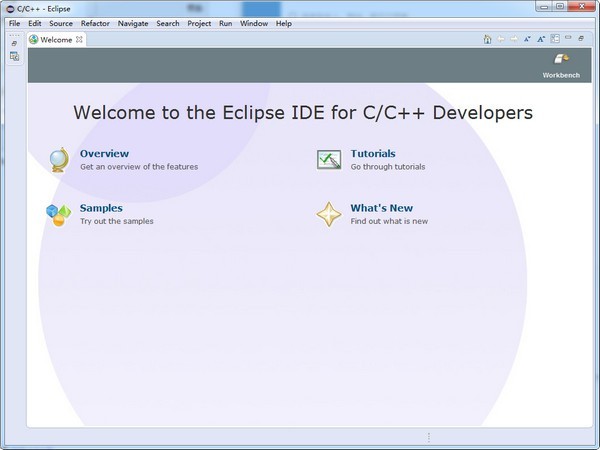Click the Workbench label

coord(561,75)
